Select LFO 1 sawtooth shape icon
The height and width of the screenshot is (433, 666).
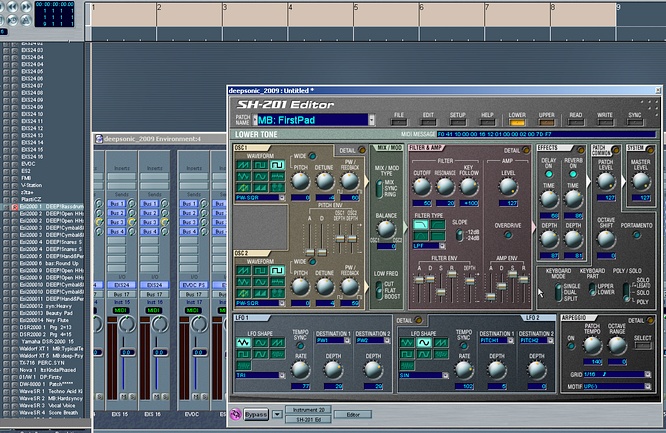point(277,342)
